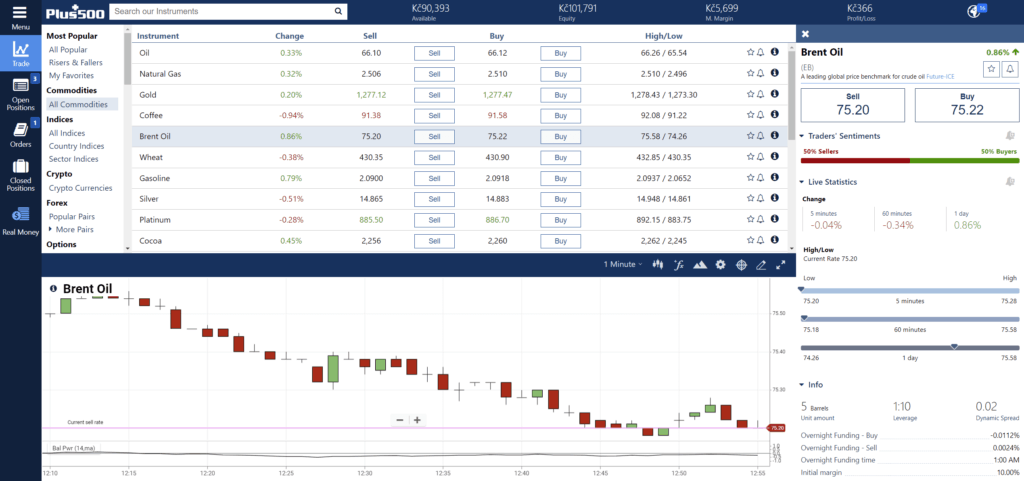Favorite Gold with its star icon
The image size is (1024, 481).
(750, 94)
